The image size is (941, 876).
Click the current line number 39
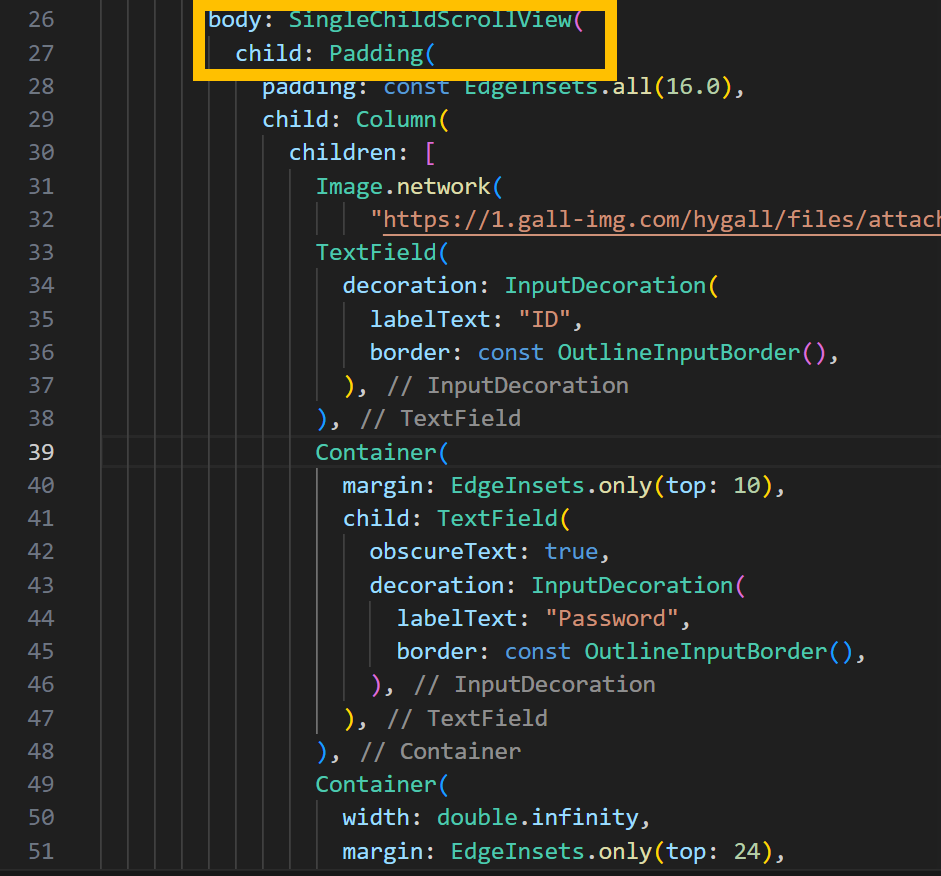point(41,452)
